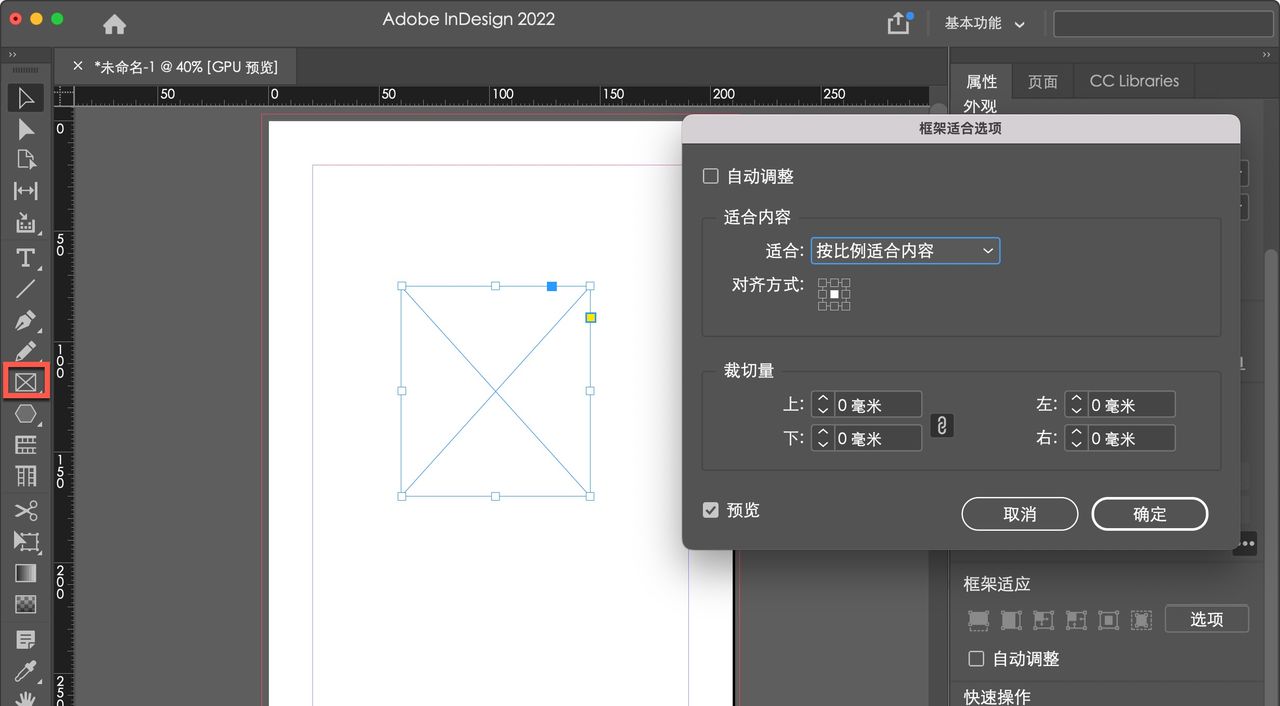The image size is (1280, 706).
Task: Enable 自动调整 in the 框架适应 panel
Action: point(977,658)
